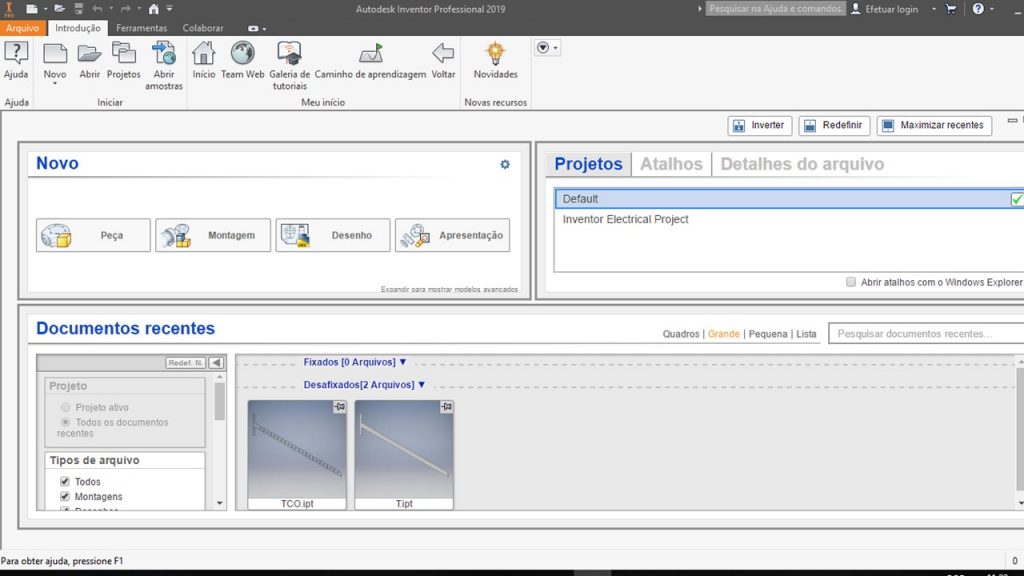Uncheck the Todos file type checkbox
This screenshot has width=1024, height=576.
tap(65, 482)
